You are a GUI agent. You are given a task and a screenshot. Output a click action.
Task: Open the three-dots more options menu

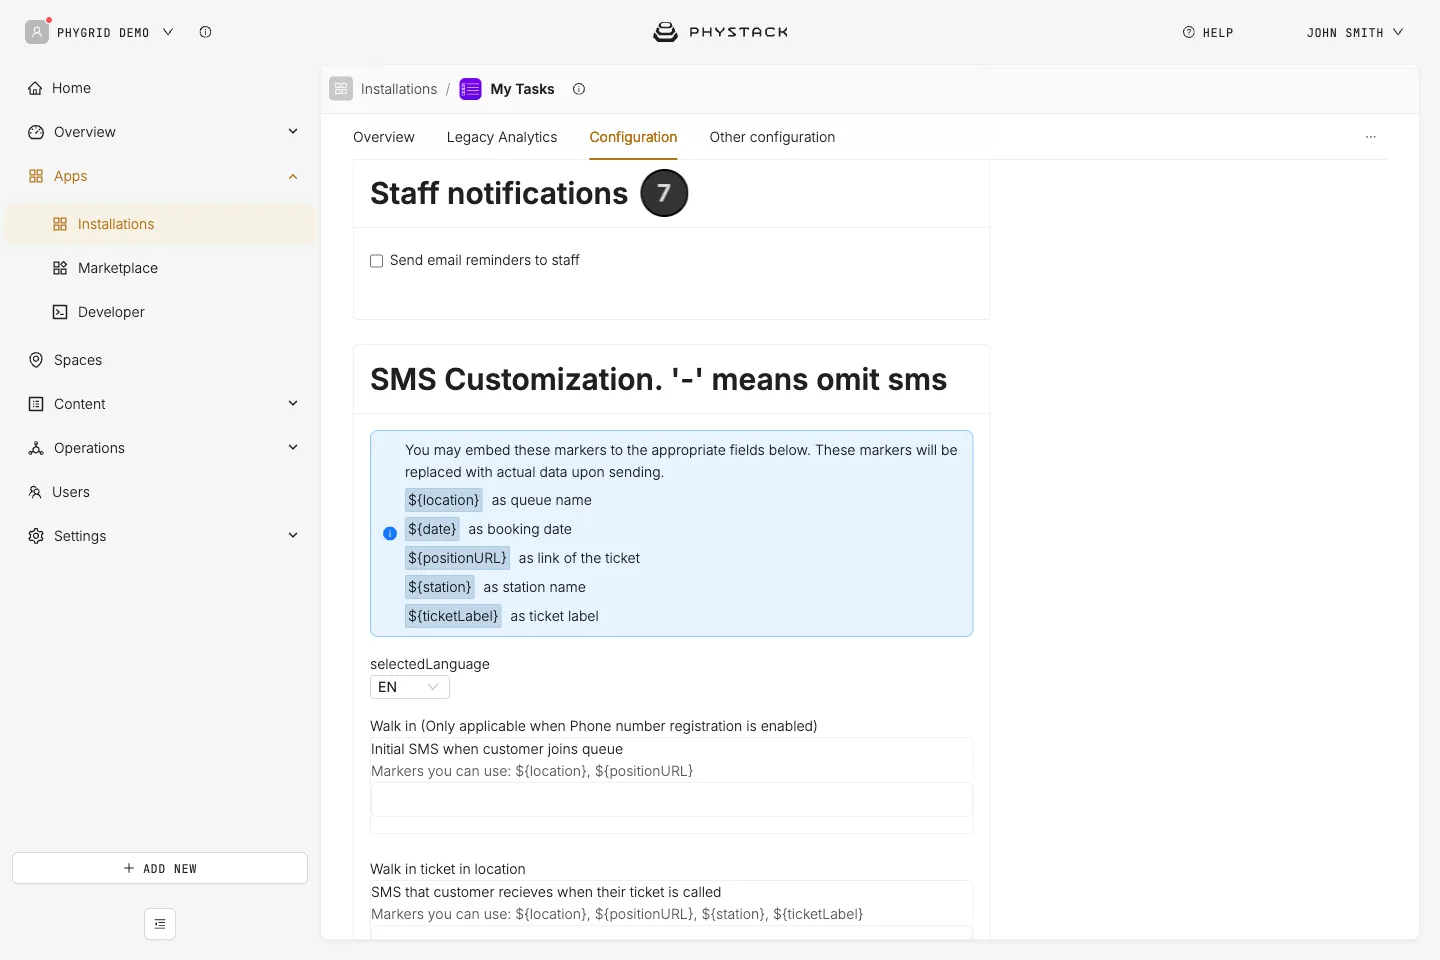[x=1371, y=137]
